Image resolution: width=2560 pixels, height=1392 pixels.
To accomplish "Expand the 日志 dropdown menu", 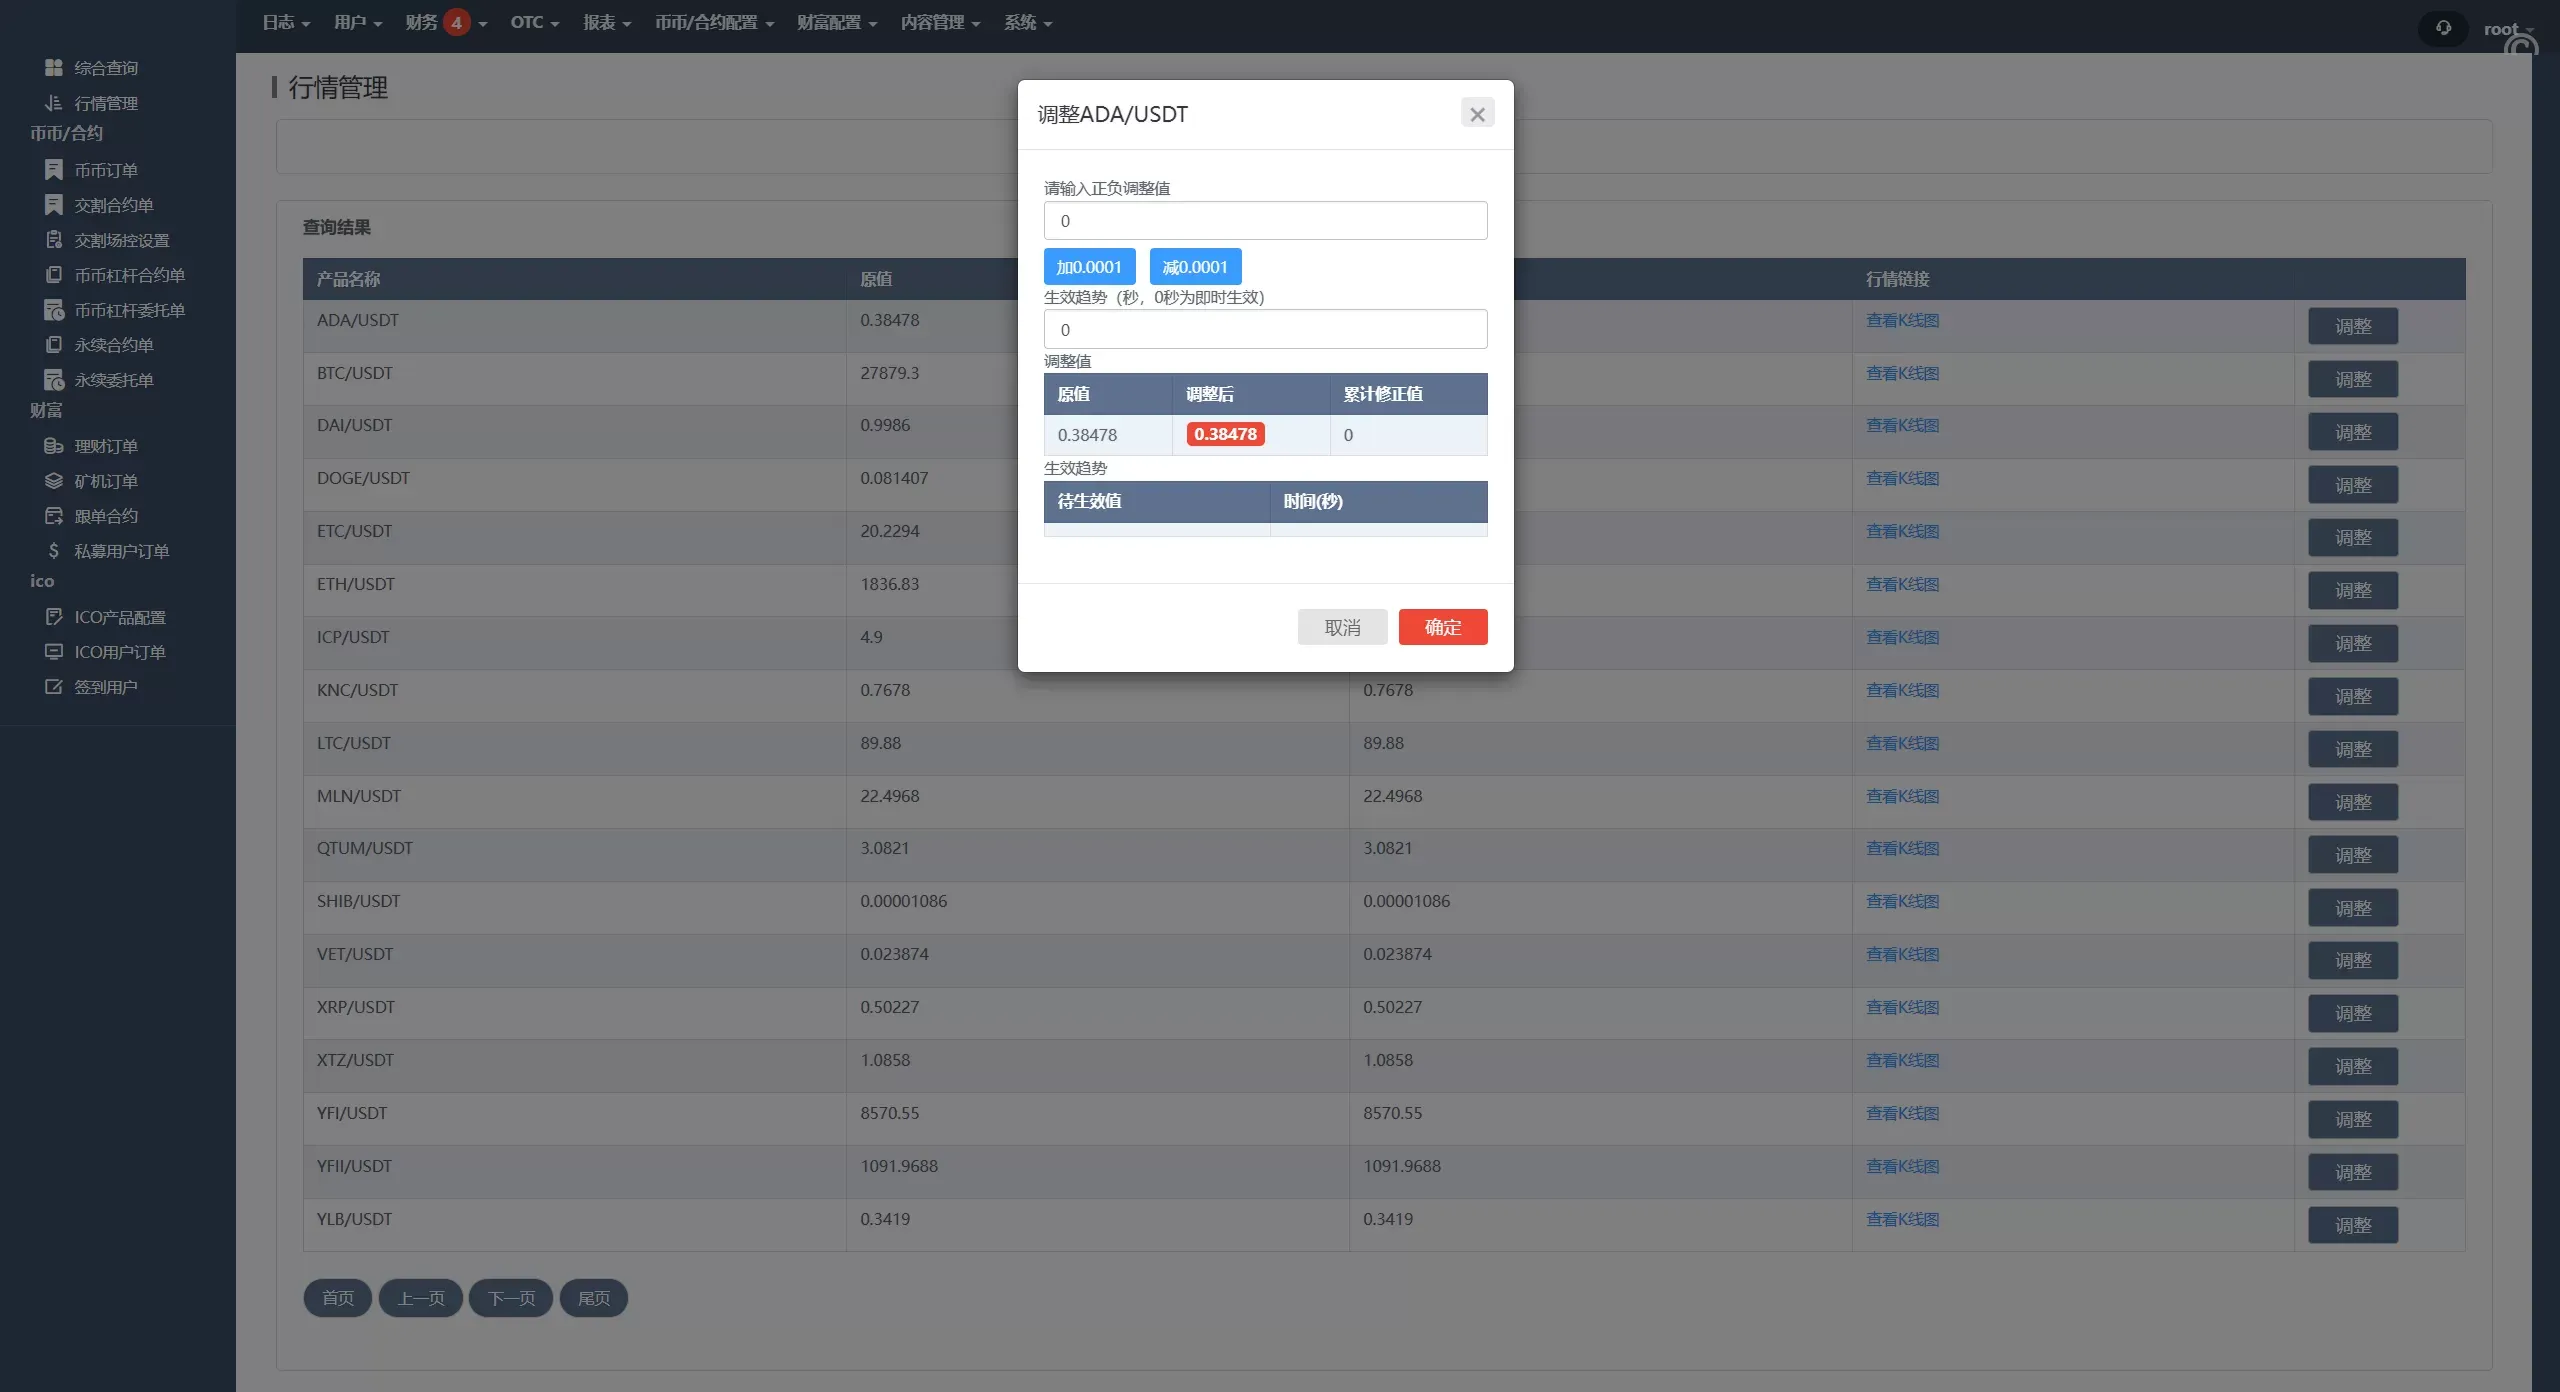I will (286, 22).
